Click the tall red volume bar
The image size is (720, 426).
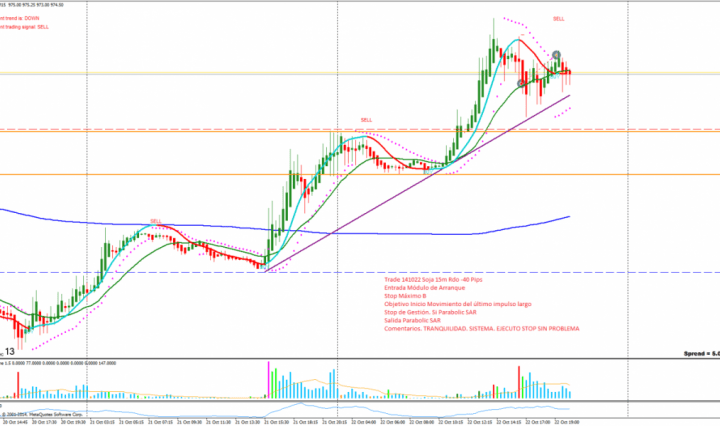[x=518, y=378]
